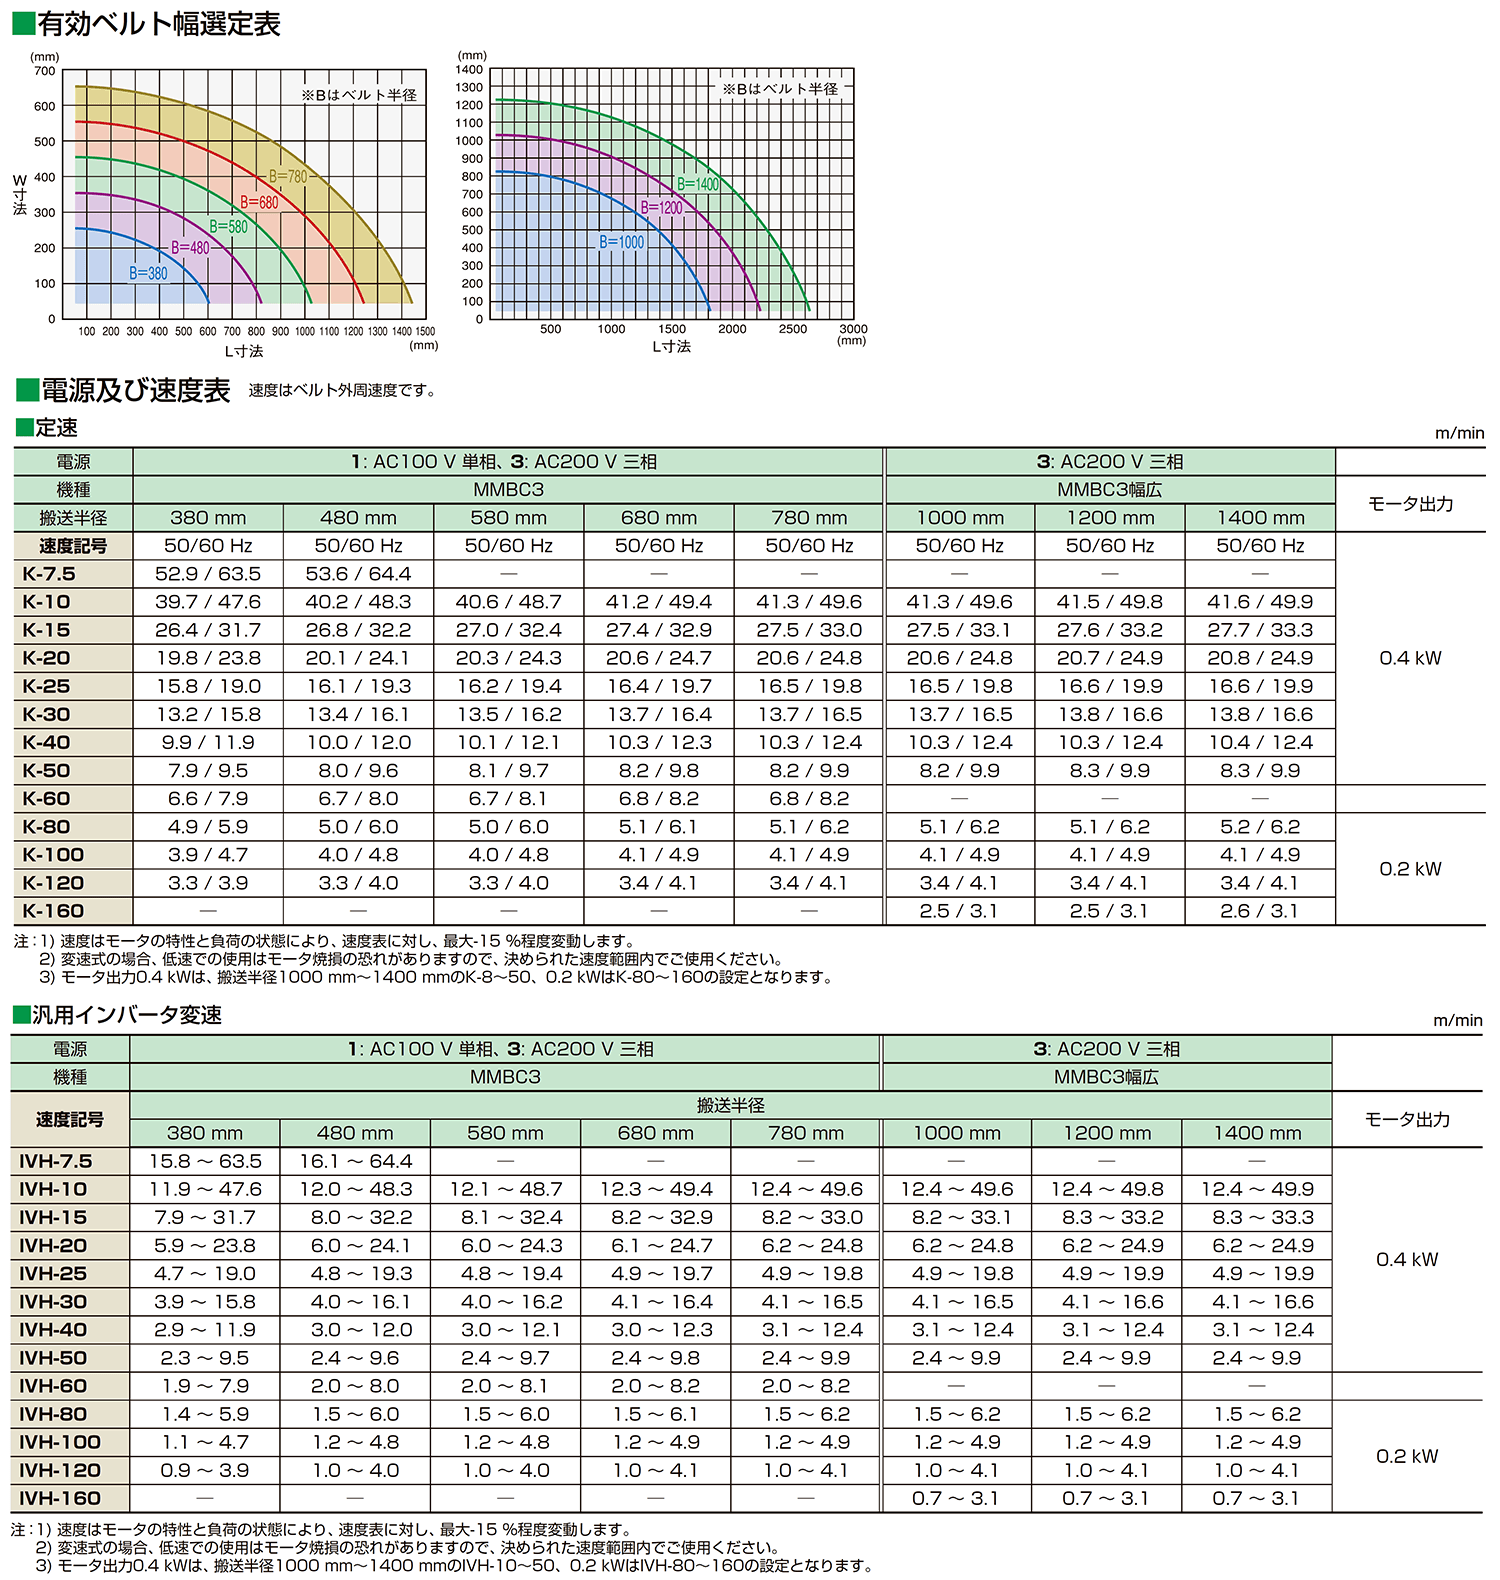Select the 0.2 kW cell in the inverter table

(1407, 1456)
